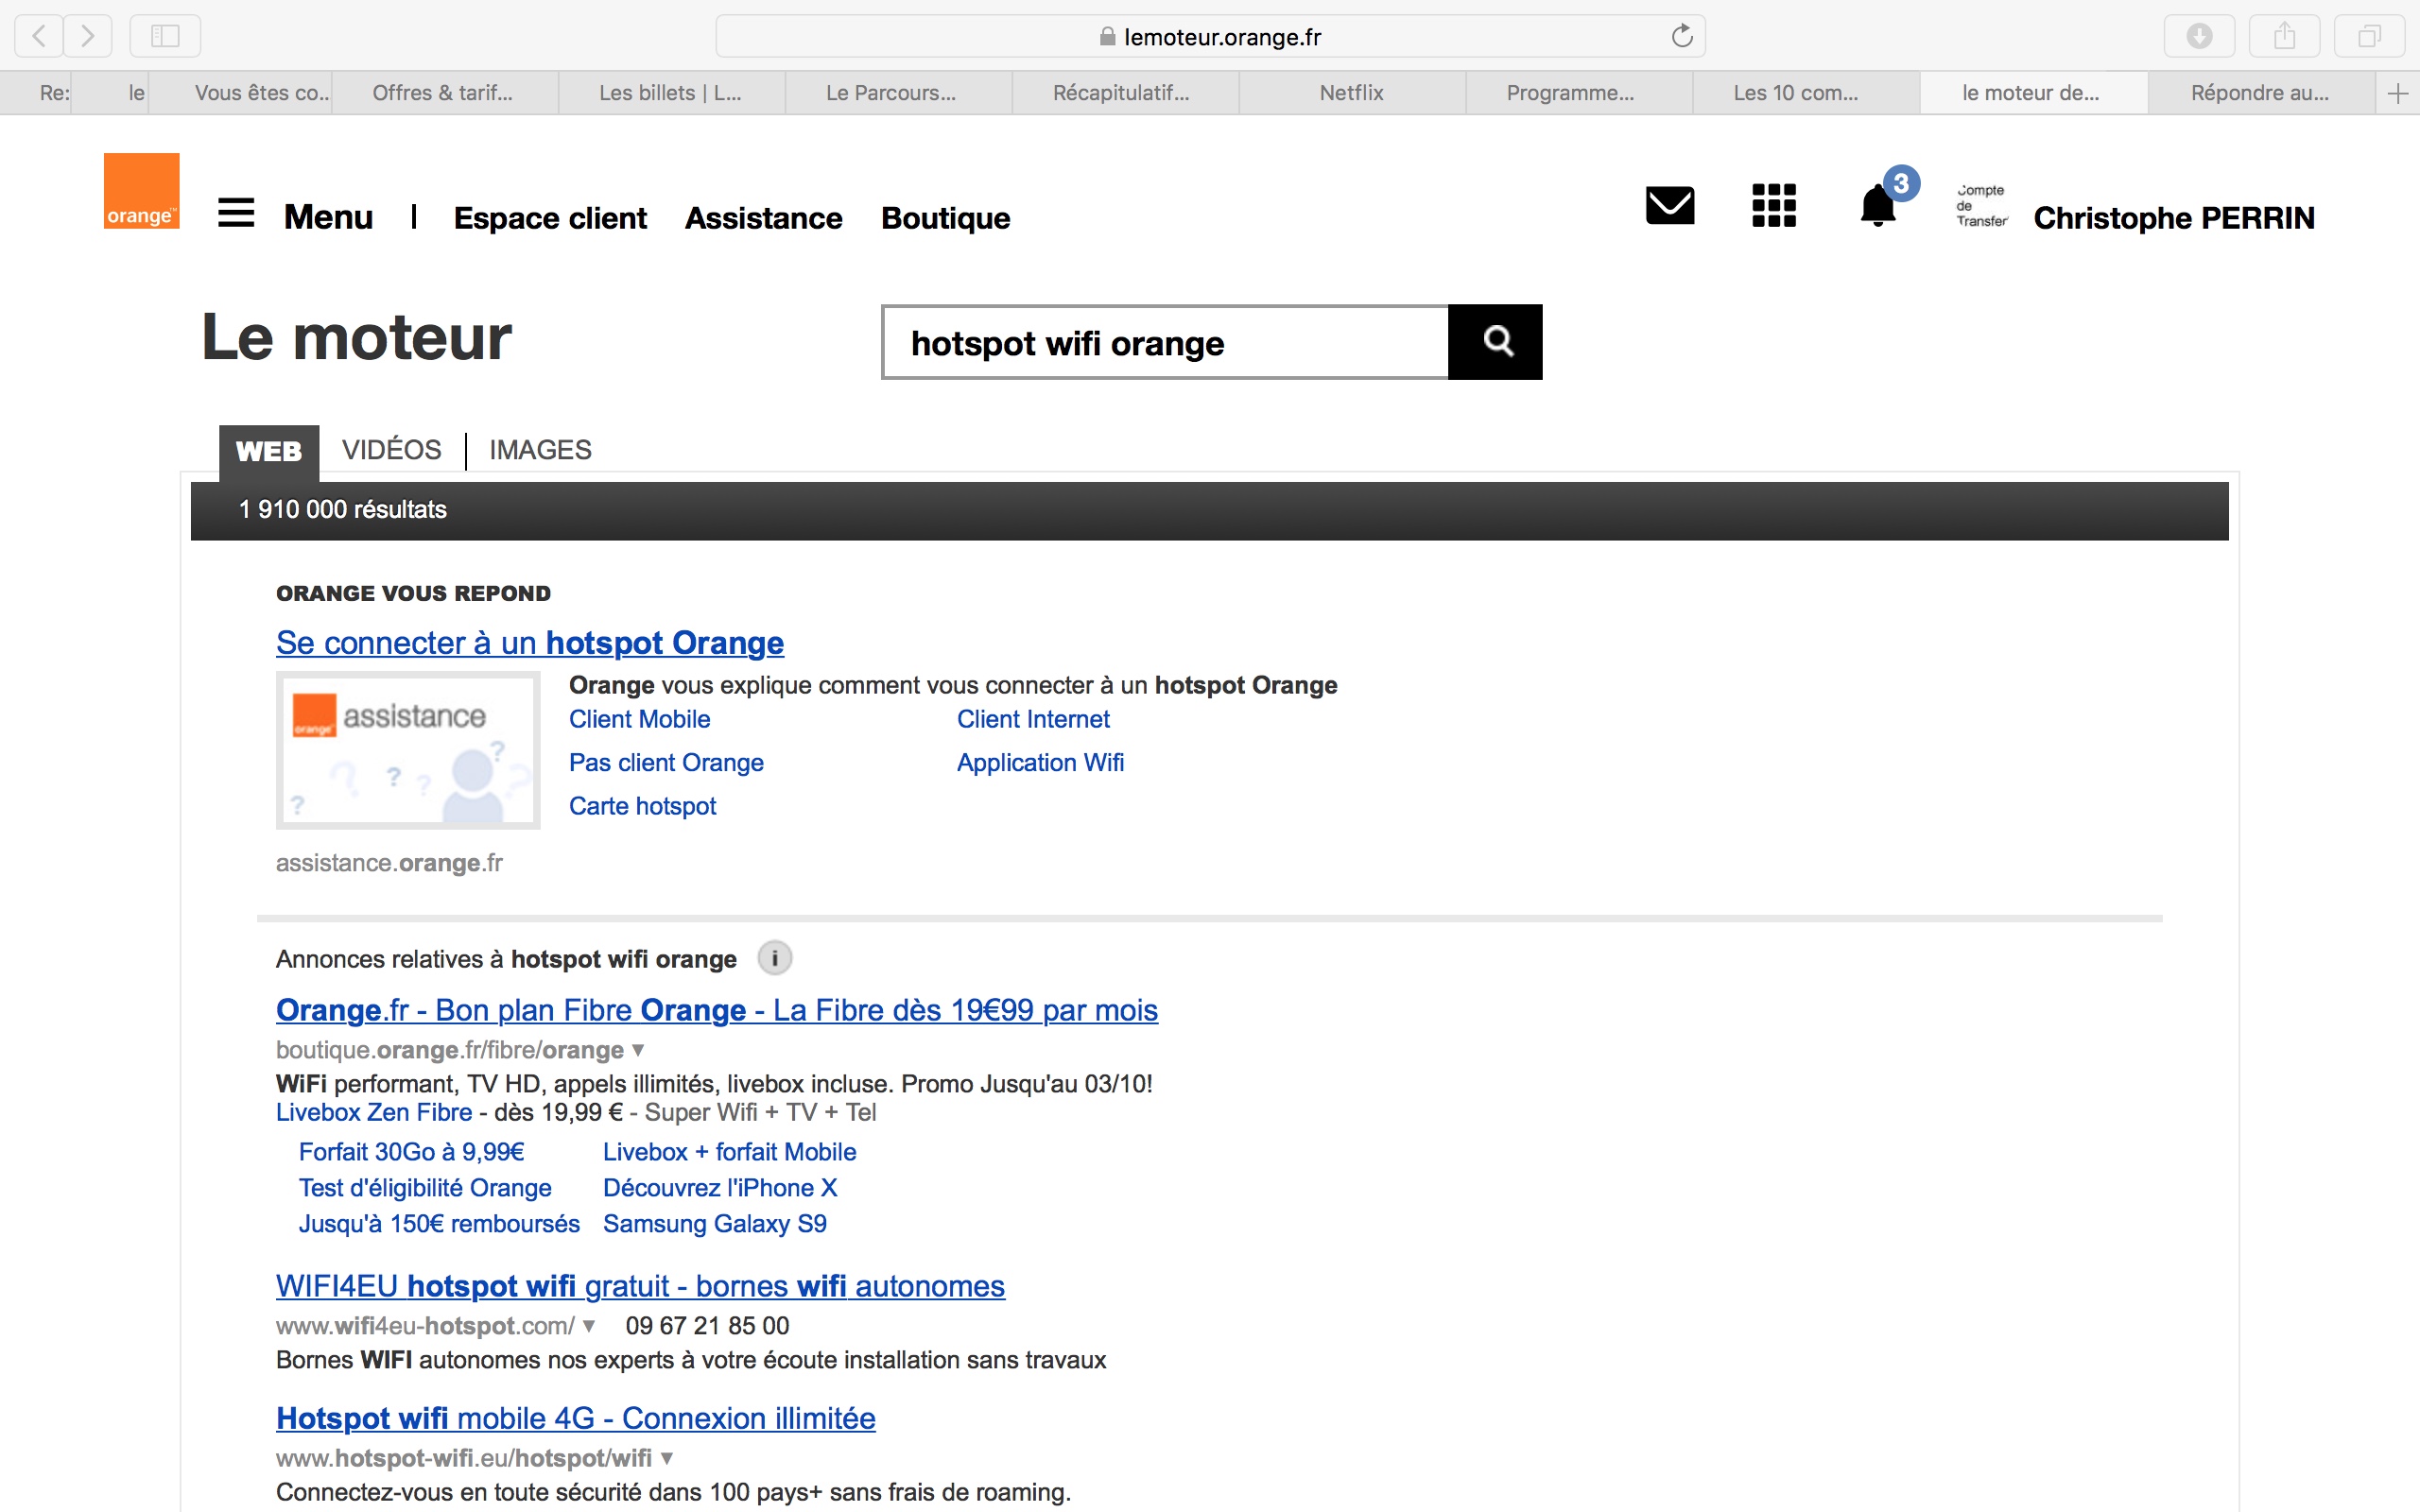Switch to the VIDÉOS tab
The height and width of the screenshot is (1512, 2420).
click(391, 450)
